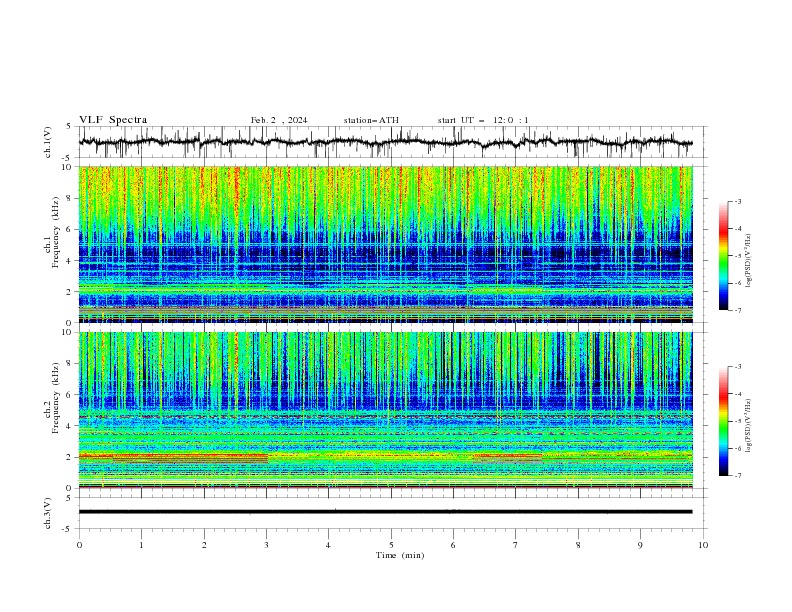Click the "start UT = 12:0 :1" text
Image resolution: width=792 pixels, height=612 pixels.
(483, 120)
